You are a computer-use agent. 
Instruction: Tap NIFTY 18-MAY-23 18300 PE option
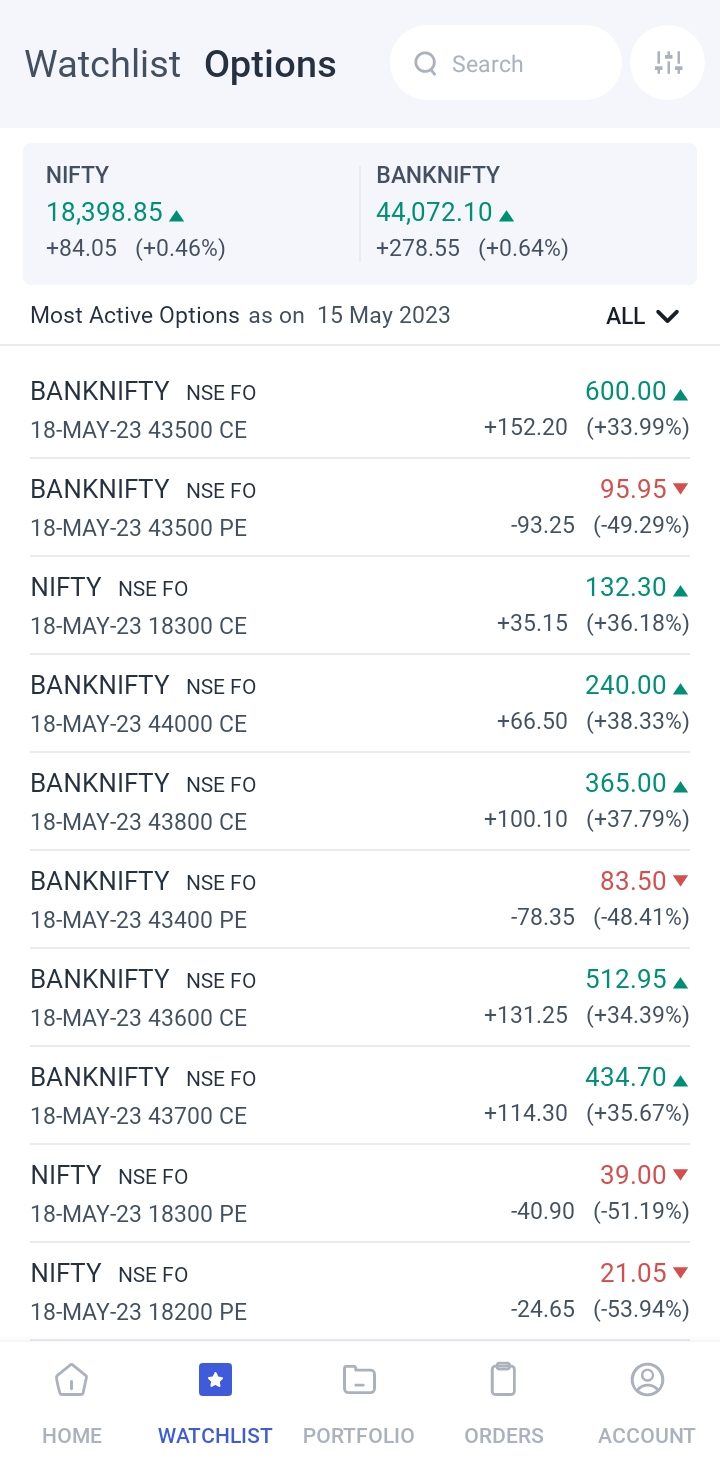[360, 1193]
